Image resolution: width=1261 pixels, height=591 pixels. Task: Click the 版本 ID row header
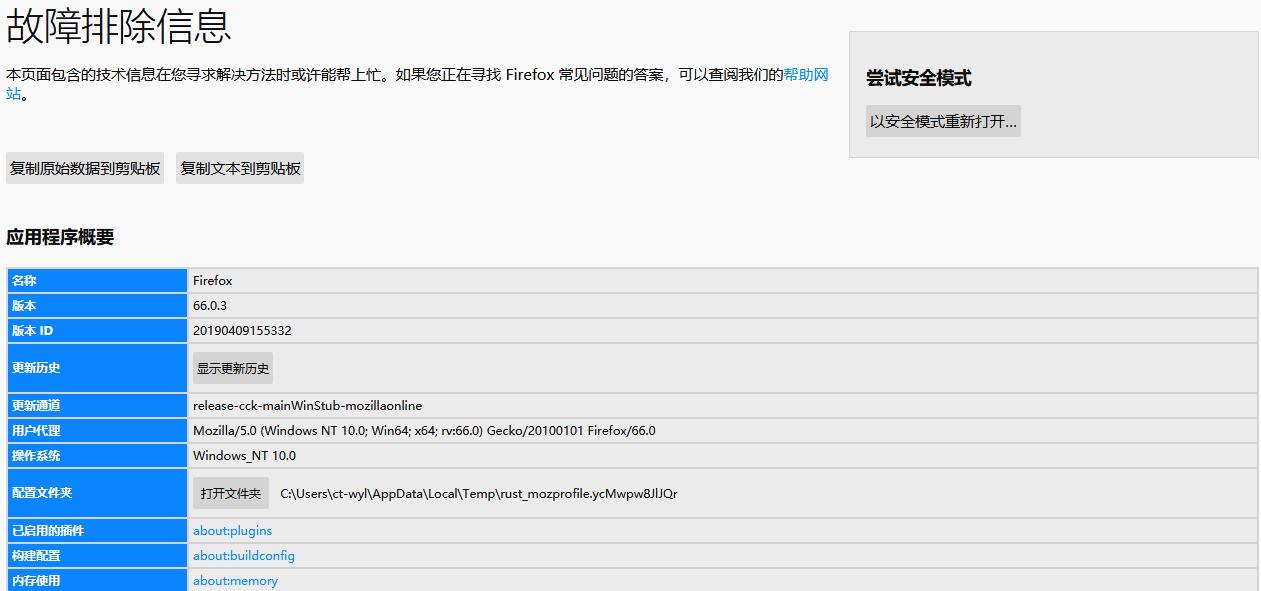(97, 331)
